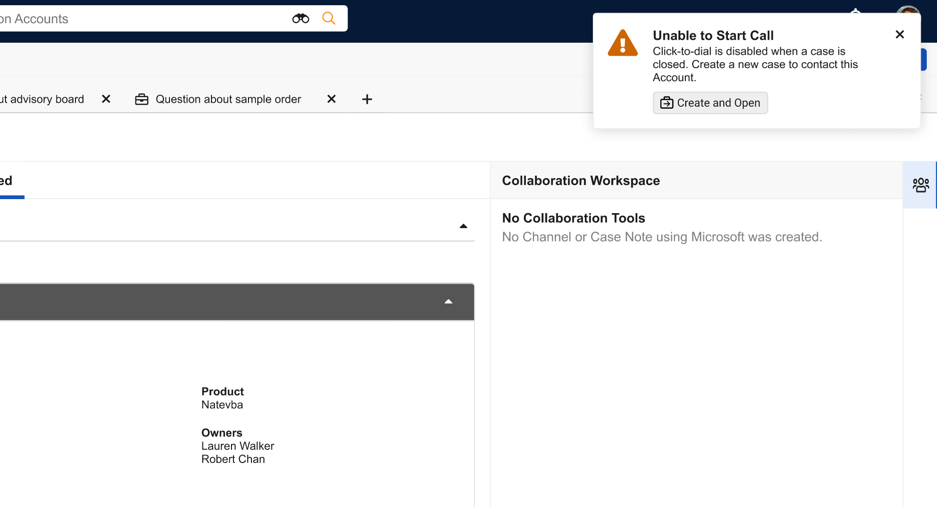Screen dimensions: 937x507
Task: Click the orange magnifying glass search icon
Action: point(329,19)
